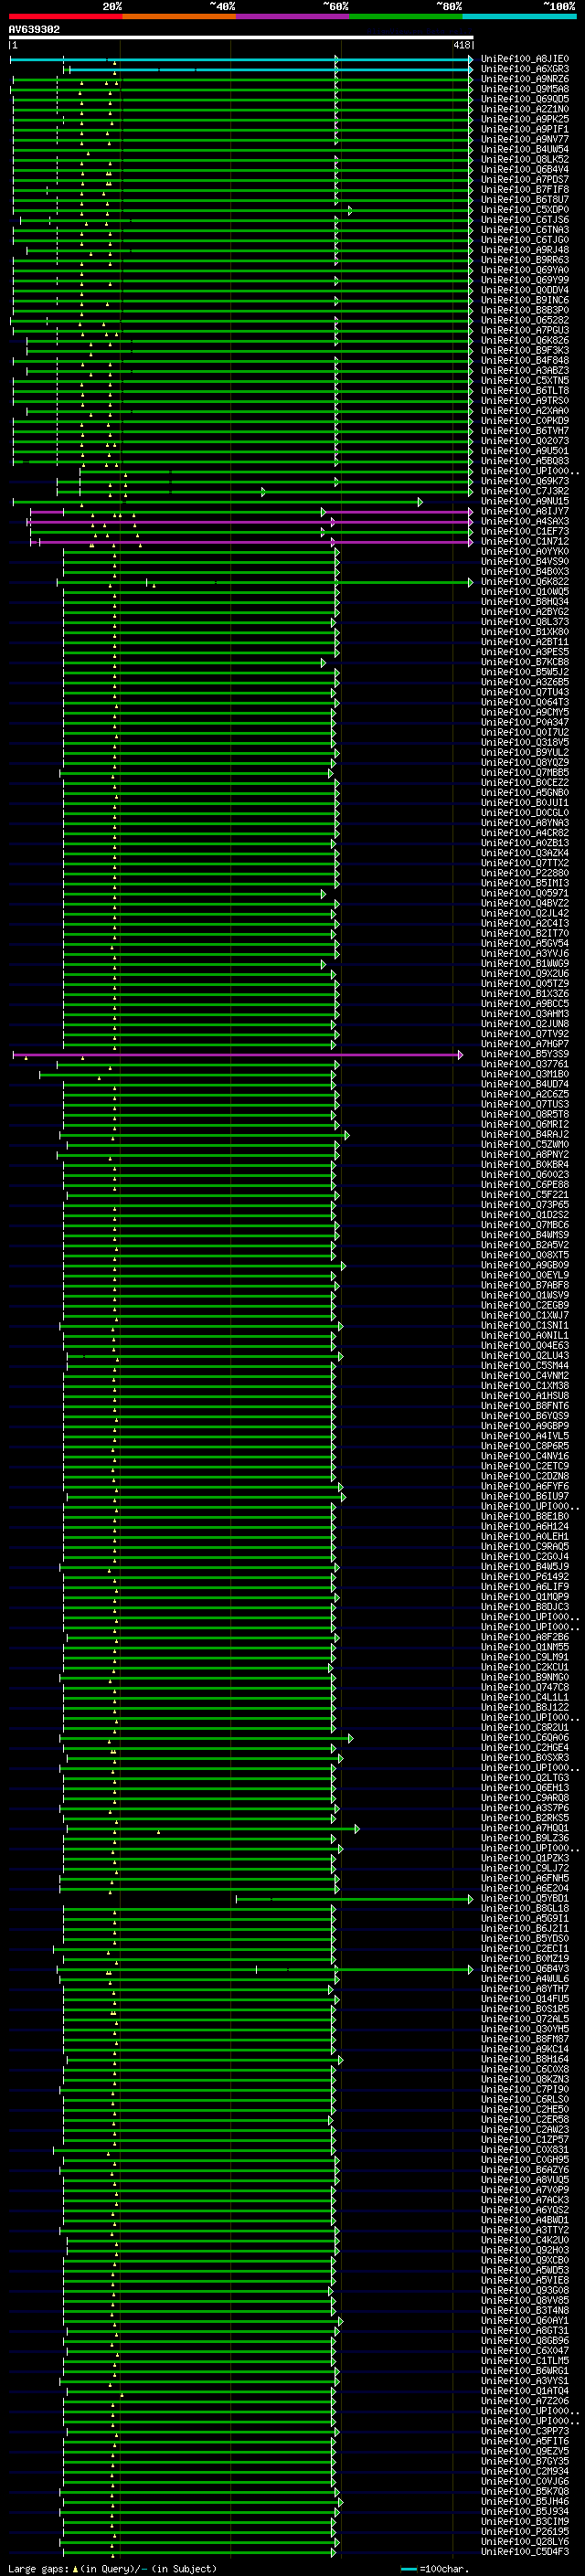Select hit label UniRef100_B8HQ34
This screenshot has height=2576, width=585.
525,601
